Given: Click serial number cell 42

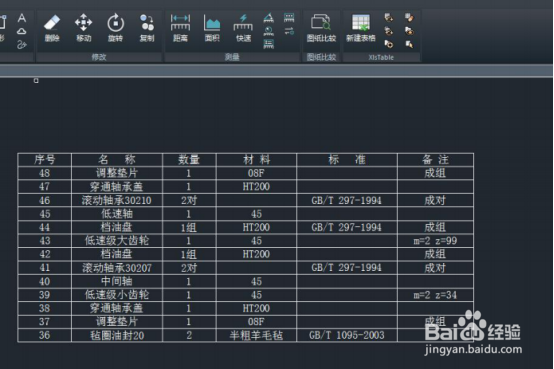Looking at the screenshot, I should pos(45,254).
